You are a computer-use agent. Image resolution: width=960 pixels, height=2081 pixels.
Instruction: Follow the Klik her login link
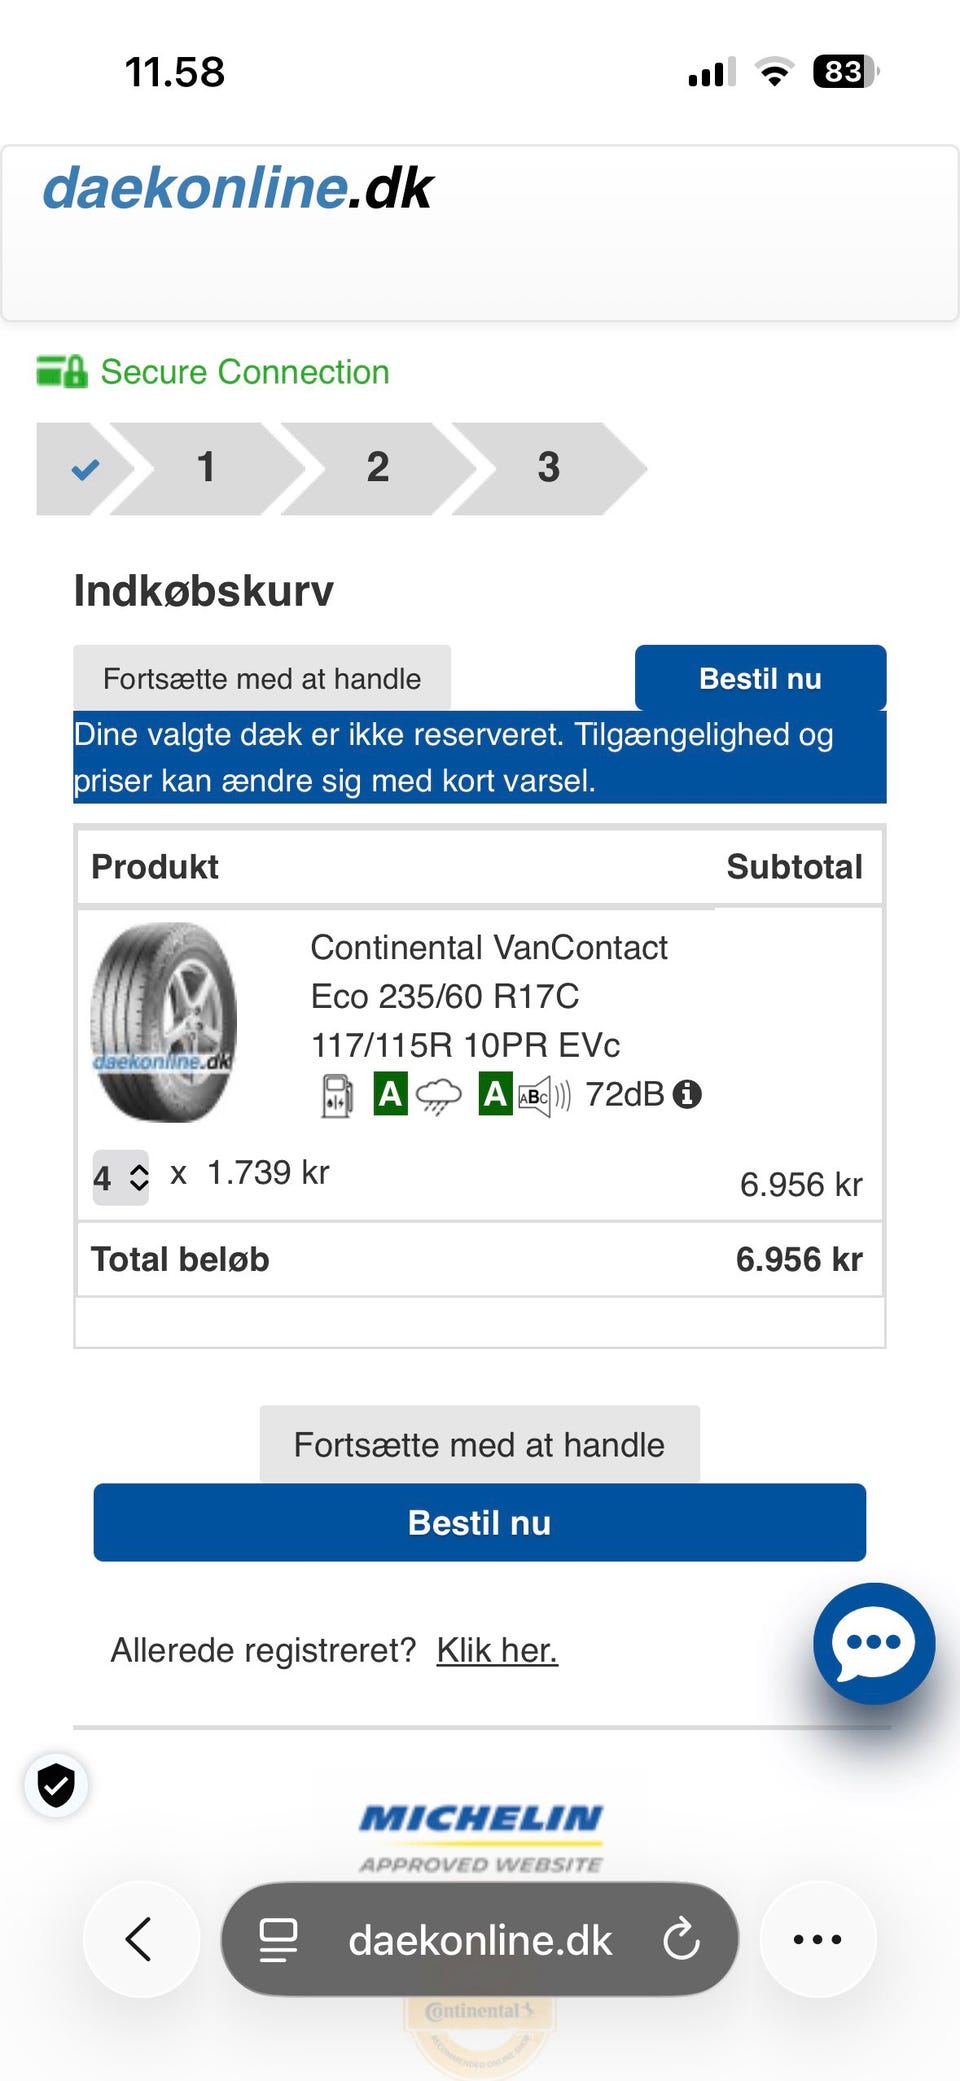click(x=497, y=1650)
